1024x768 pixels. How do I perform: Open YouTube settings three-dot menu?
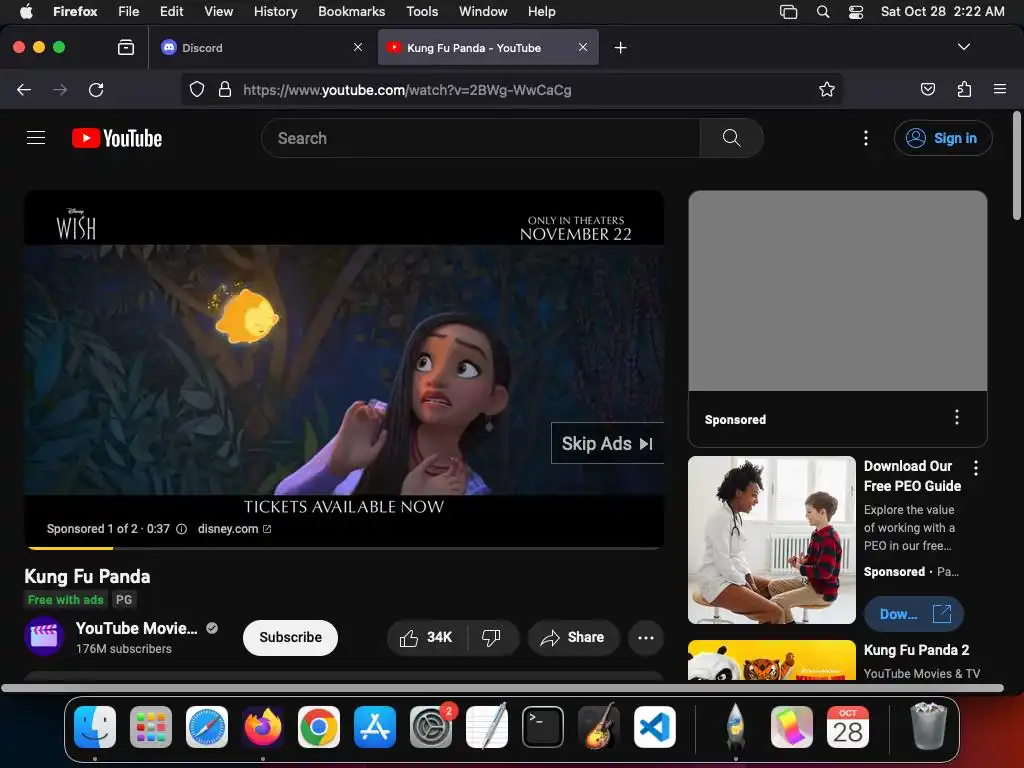(866, 138)
